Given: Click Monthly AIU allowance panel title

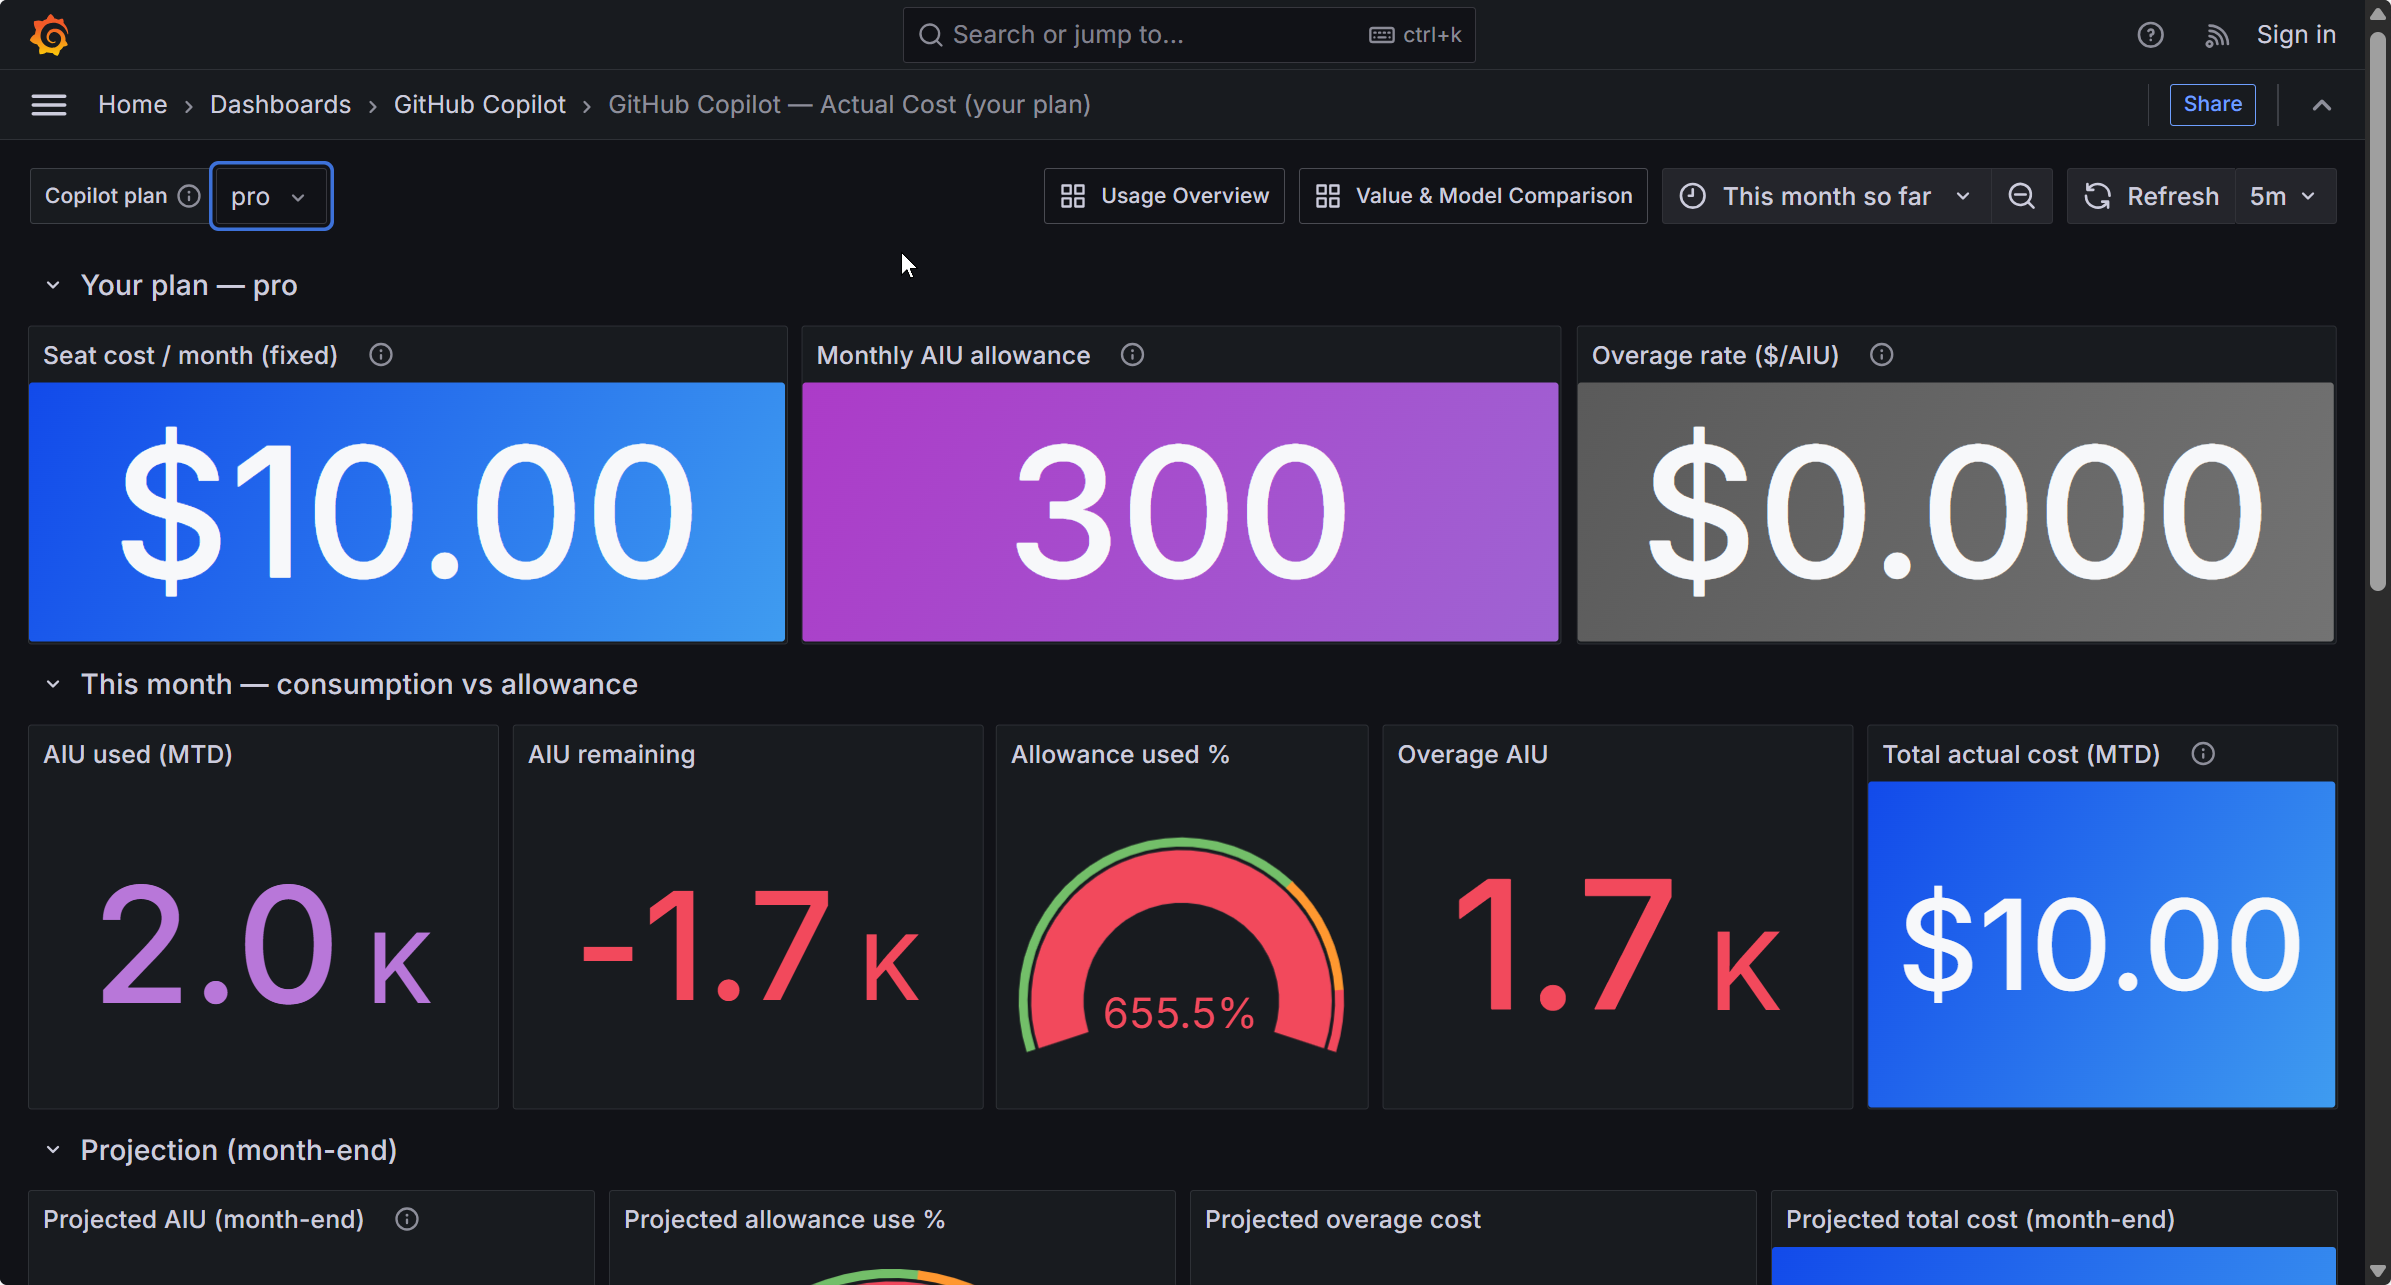Looking at the screenshot, I should (x=953, y=355).
